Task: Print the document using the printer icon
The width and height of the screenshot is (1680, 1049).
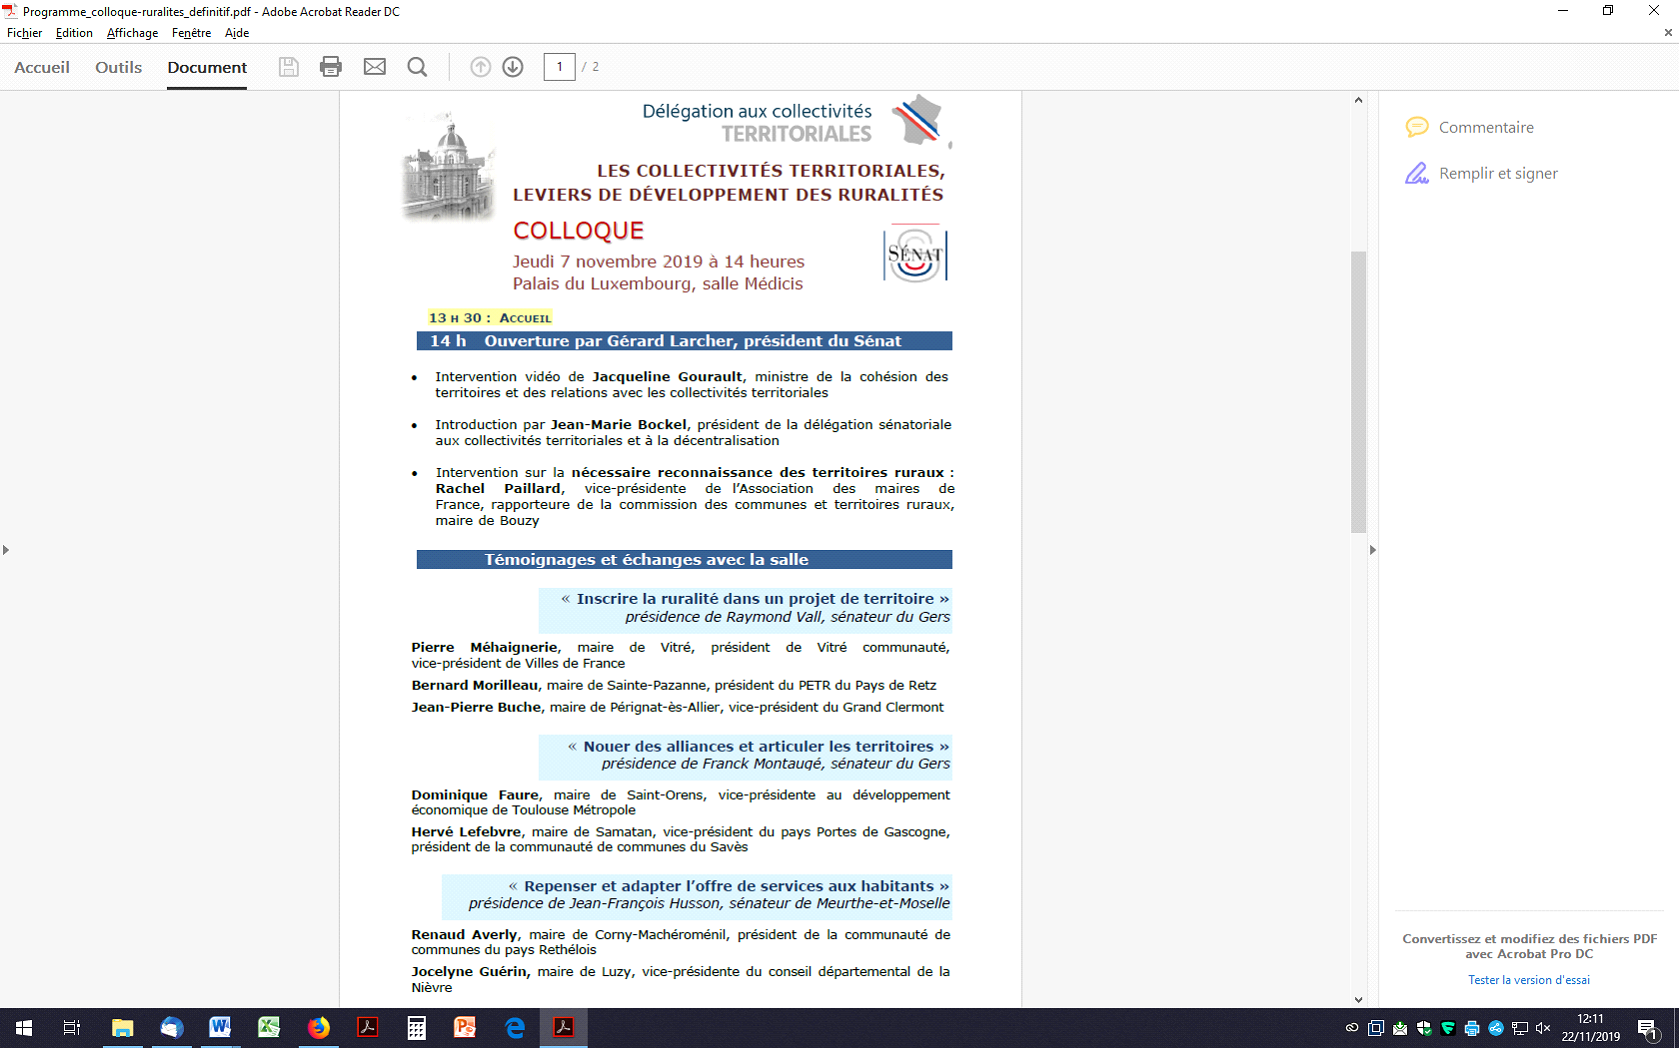Action: click(x=331, y=67)
